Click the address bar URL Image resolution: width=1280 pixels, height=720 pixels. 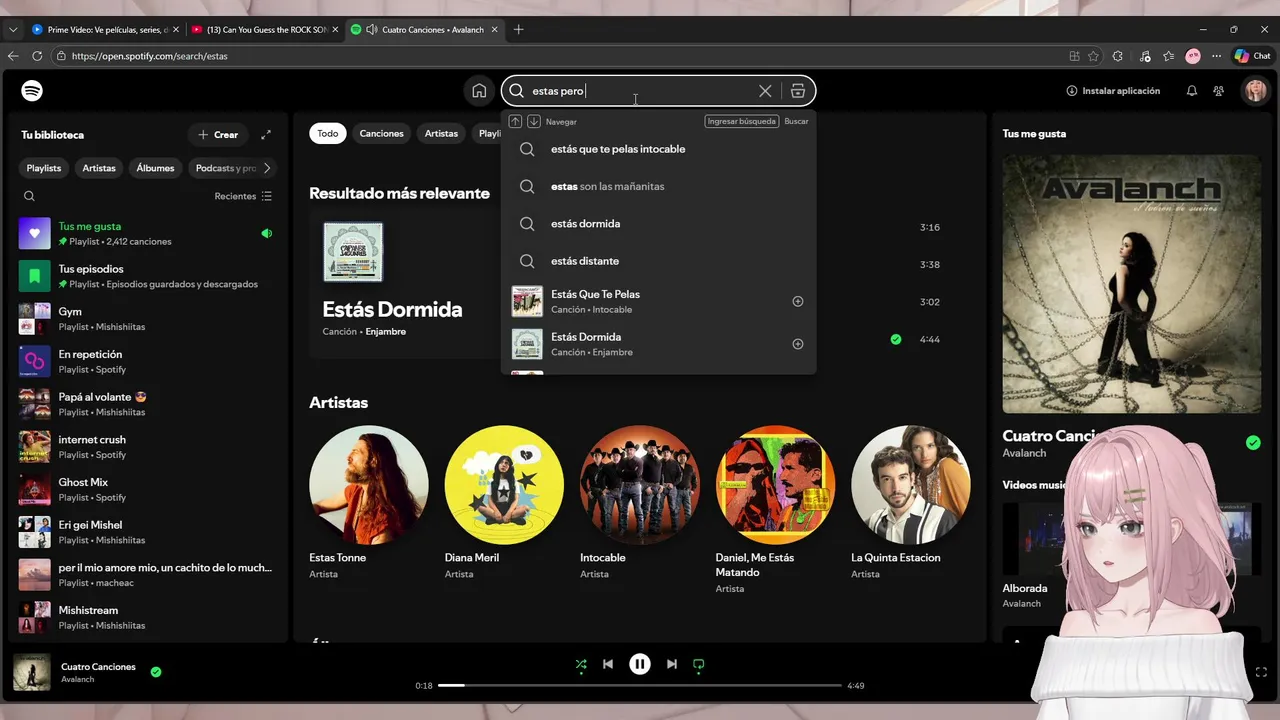150,56
